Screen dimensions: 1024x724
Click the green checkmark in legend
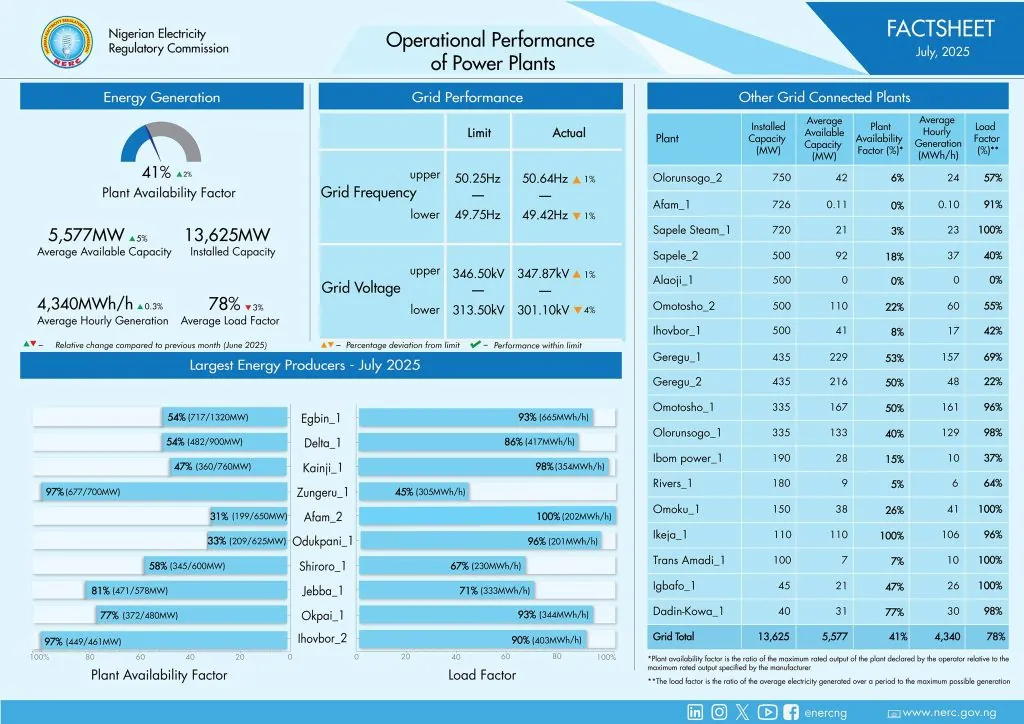475,345
